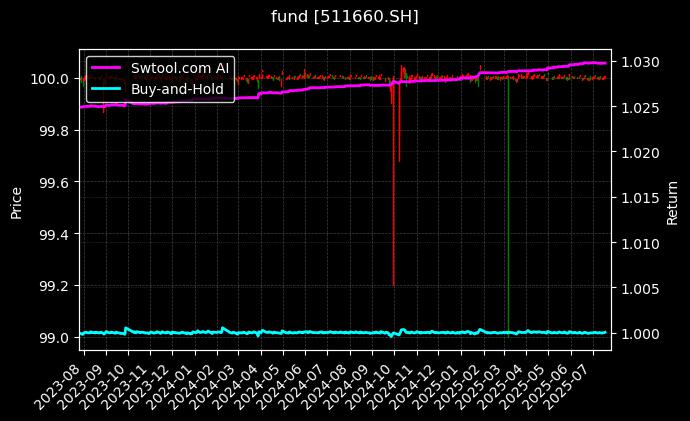Click the chart title fund [511660.SH]
This screenshot has width=690, height=421.
click(x=345, y=17)
